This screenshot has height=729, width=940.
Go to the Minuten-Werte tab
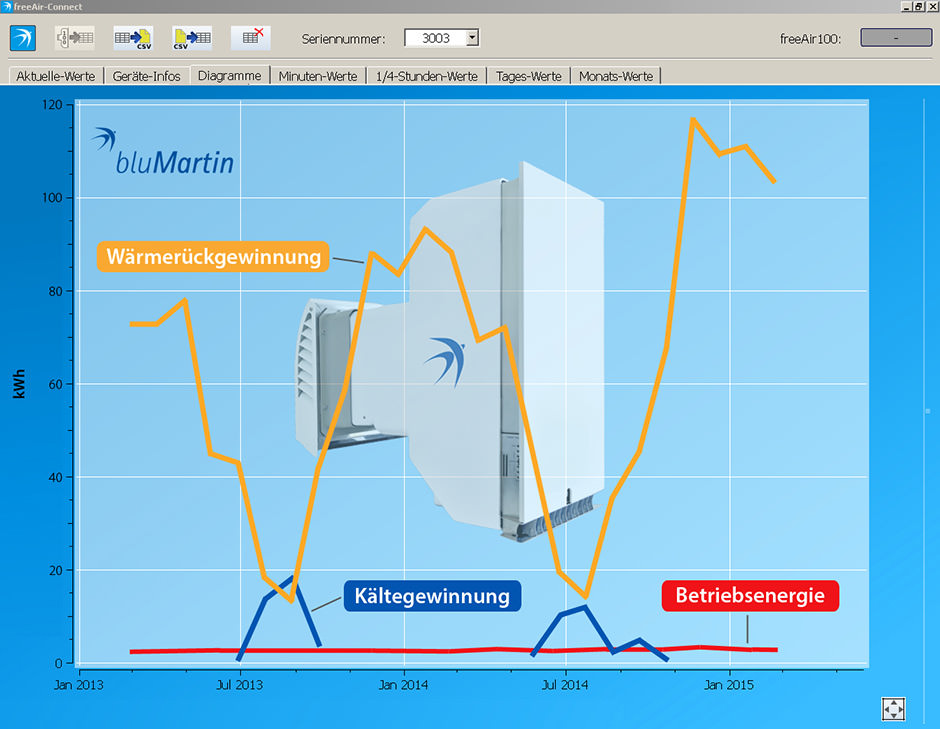[x=318, y=76]
